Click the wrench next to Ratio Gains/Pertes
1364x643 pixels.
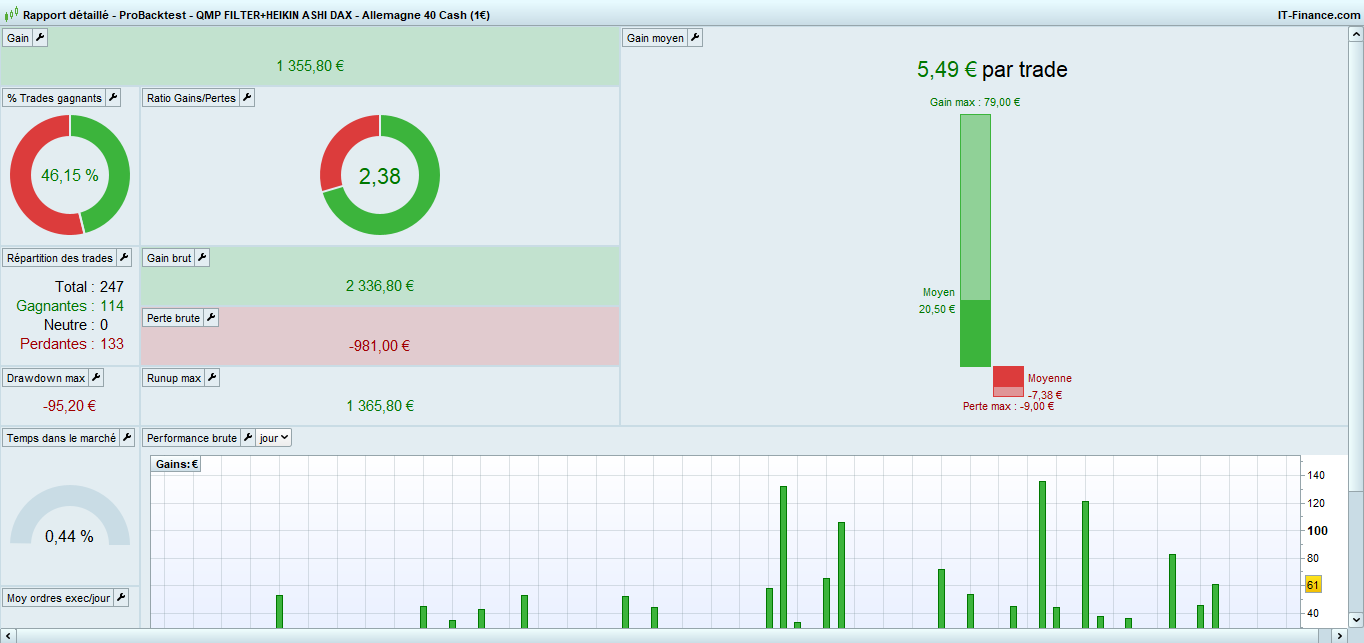coord(247,98)
